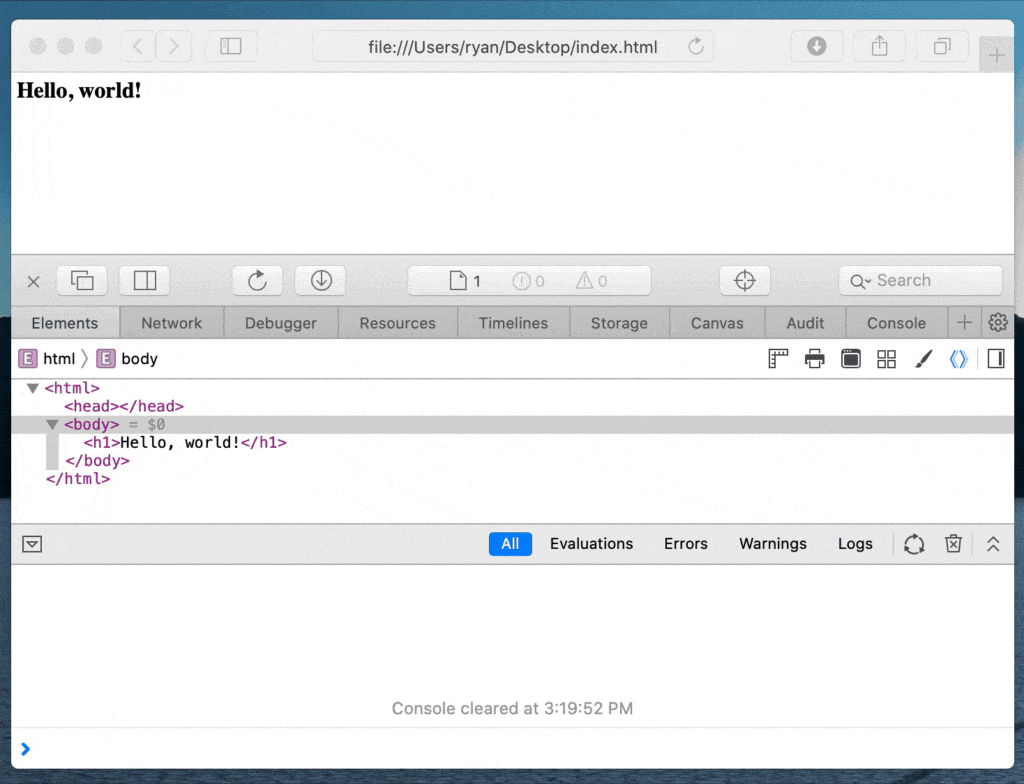This screenshot has width=1024, height=784.
Task: Switch to the Network tab
Action: pyautogui.click(x=172, y=323)
